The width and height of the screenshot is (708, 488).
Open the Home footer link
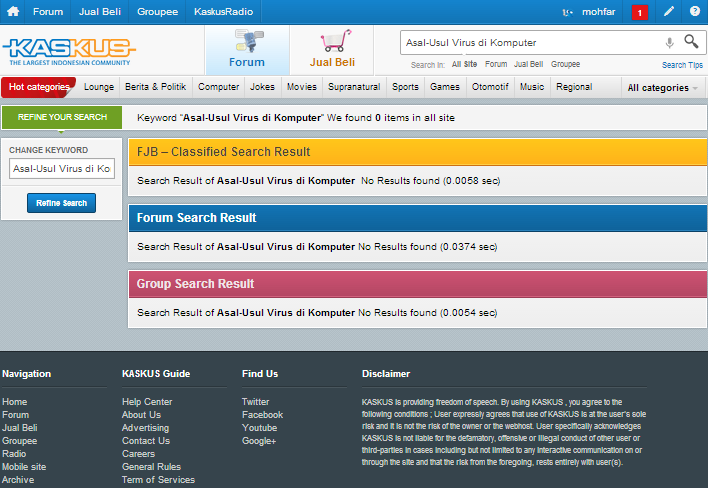[14, 402]
